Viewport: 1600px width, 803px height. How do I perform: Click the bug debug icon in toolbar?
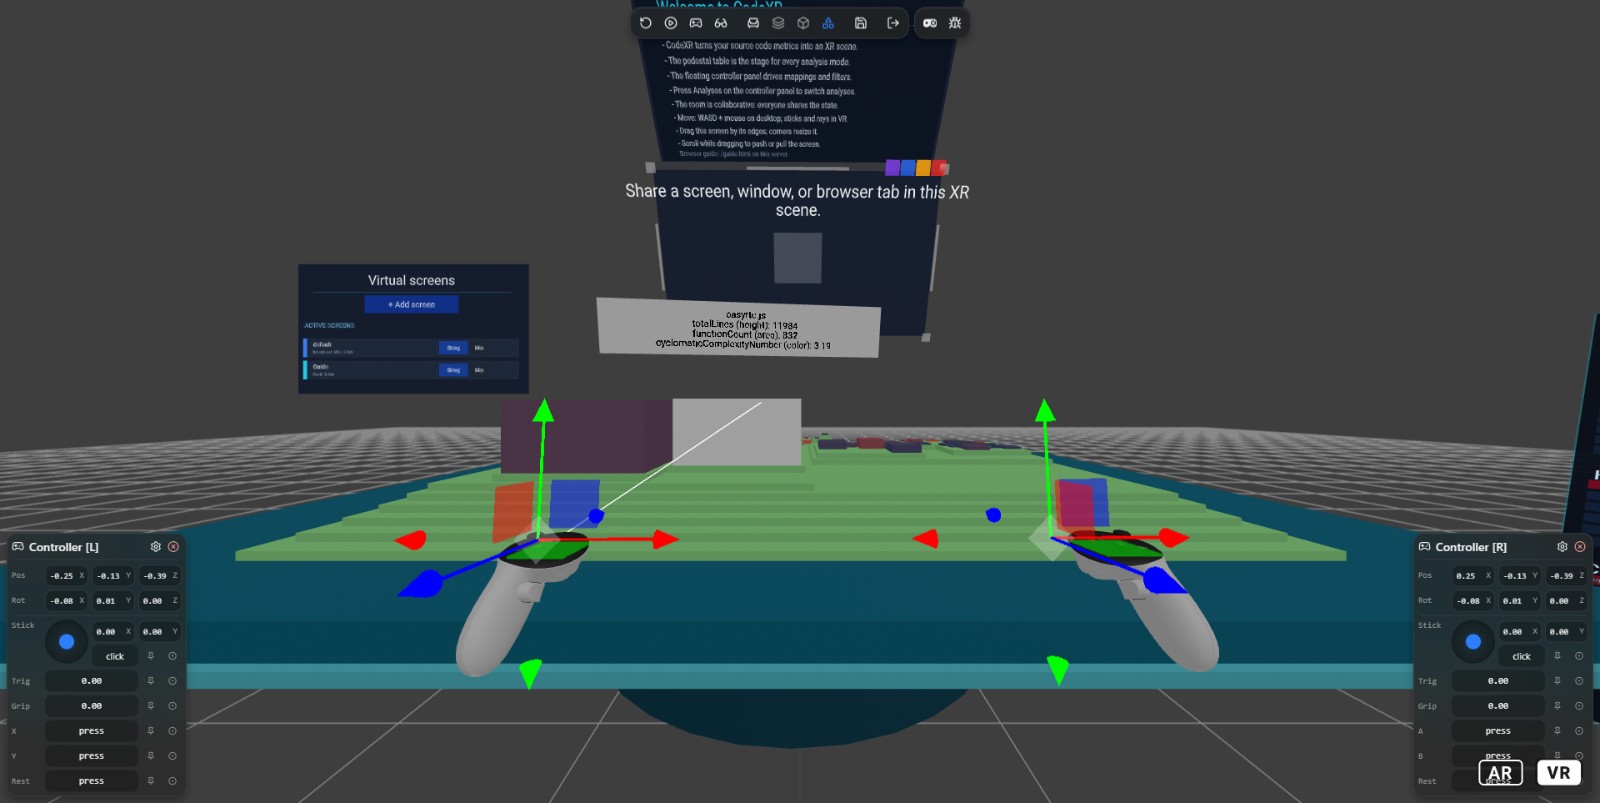point(955,23)
